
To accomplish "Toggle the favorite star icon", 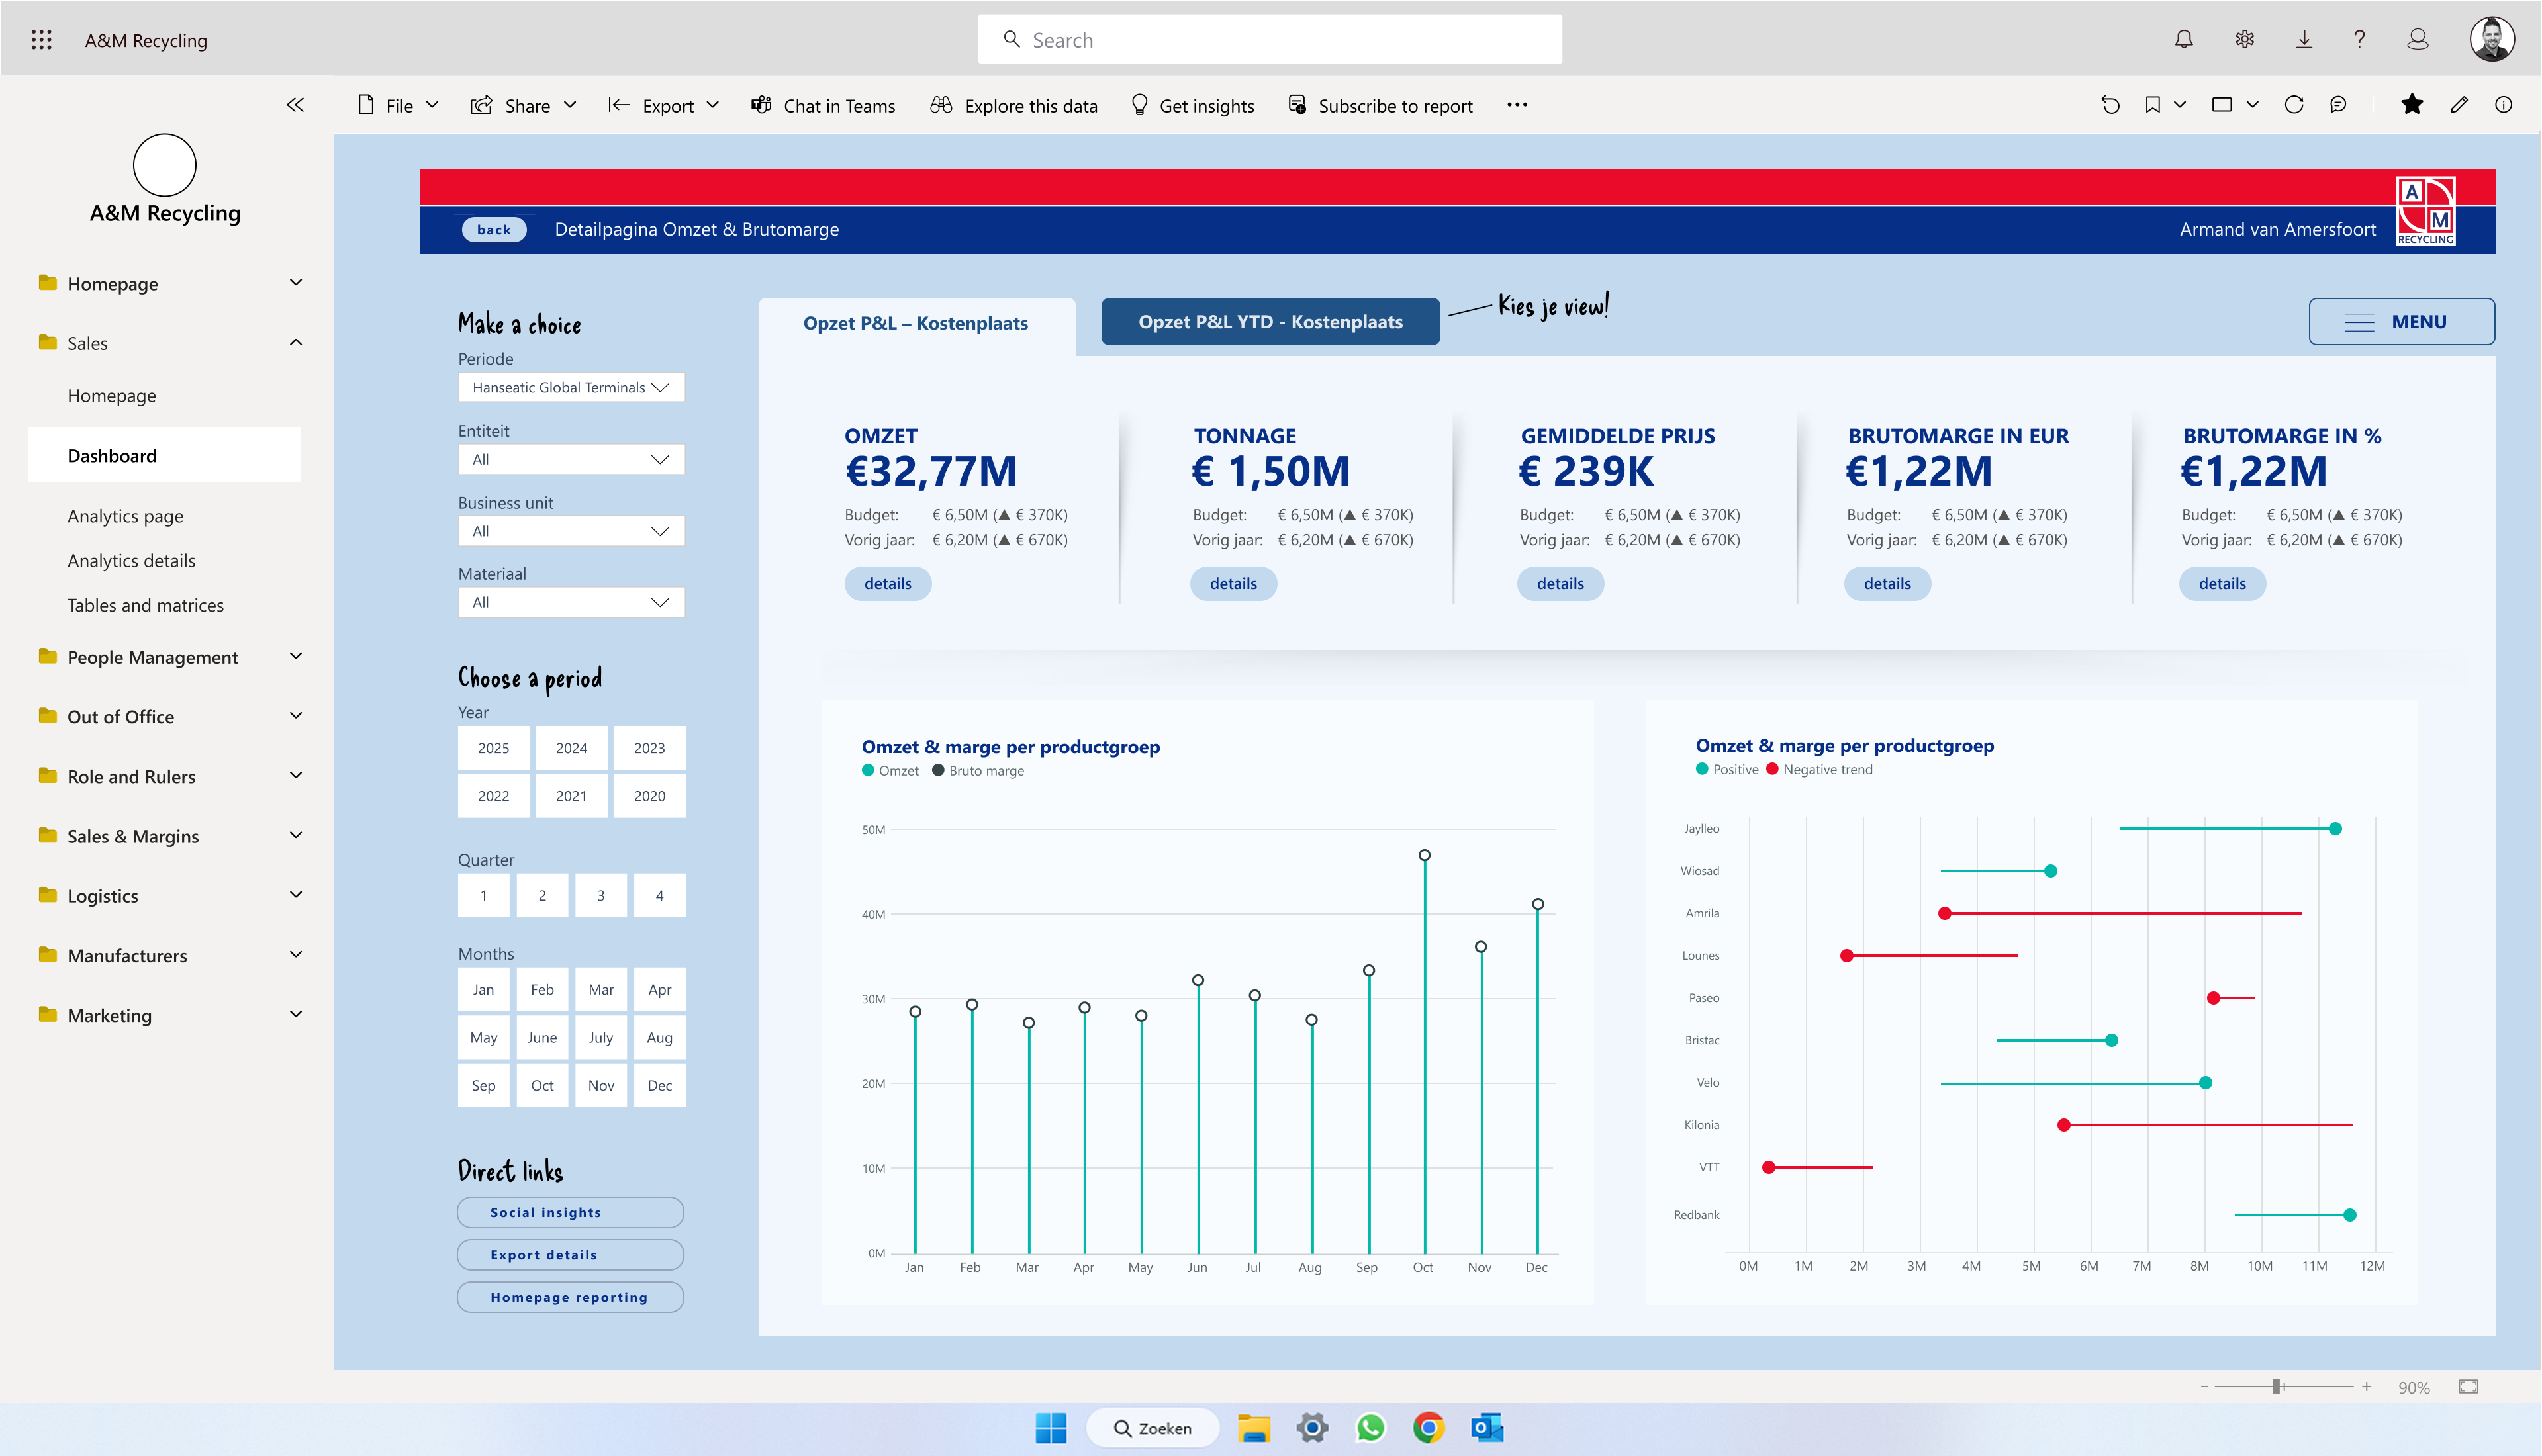I will tap(2412, 104).
